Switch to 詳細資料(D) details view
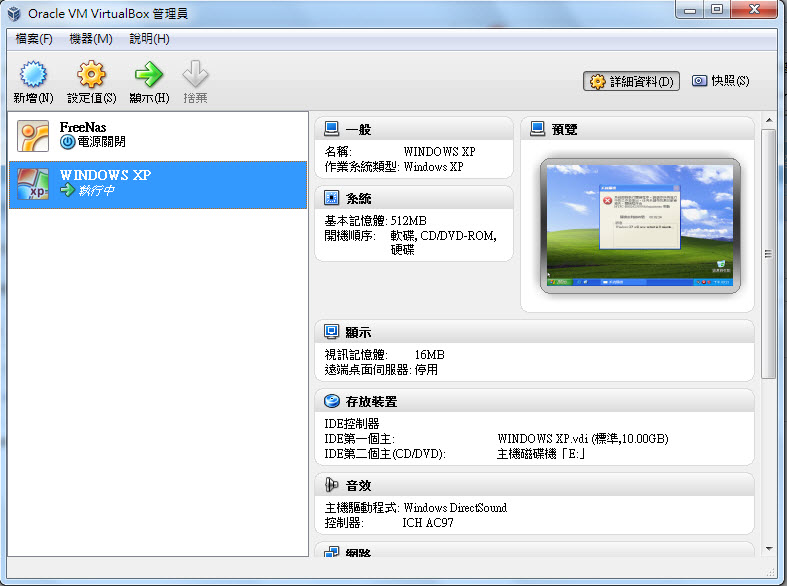787x586 pixels. pyautogui.click(x=631, y=81)
